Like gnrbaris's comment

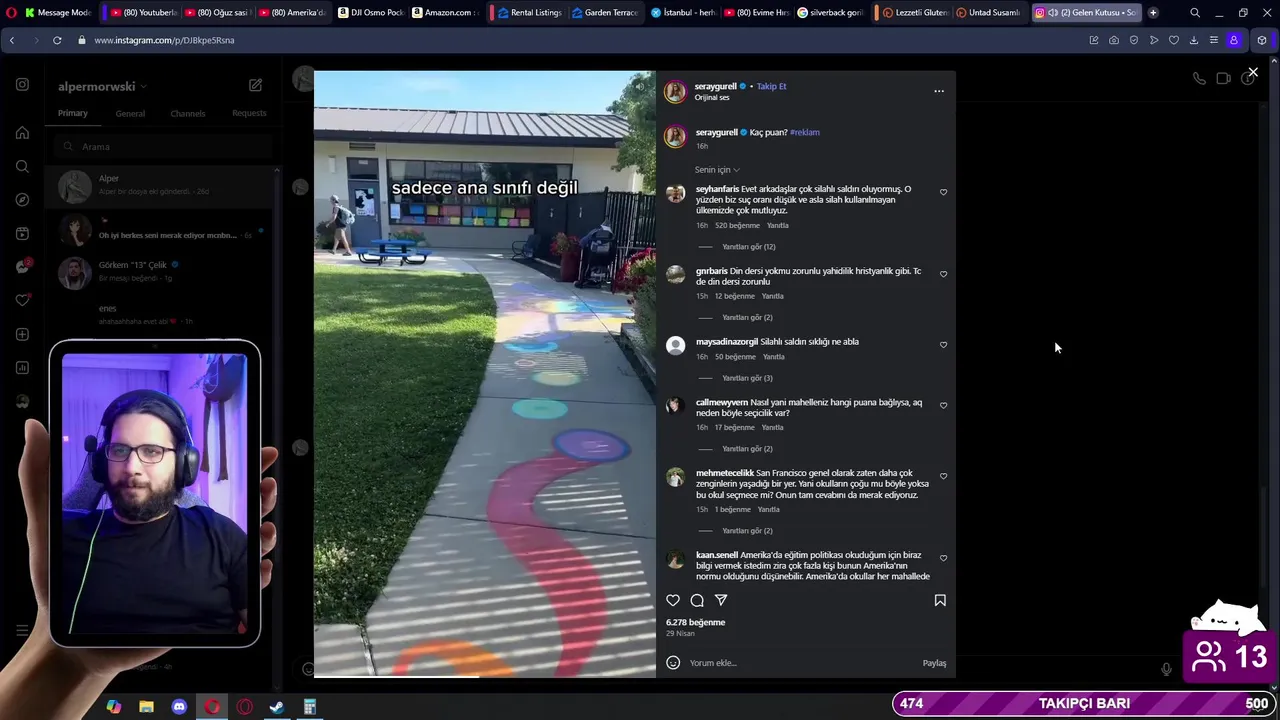pos(943,274)
